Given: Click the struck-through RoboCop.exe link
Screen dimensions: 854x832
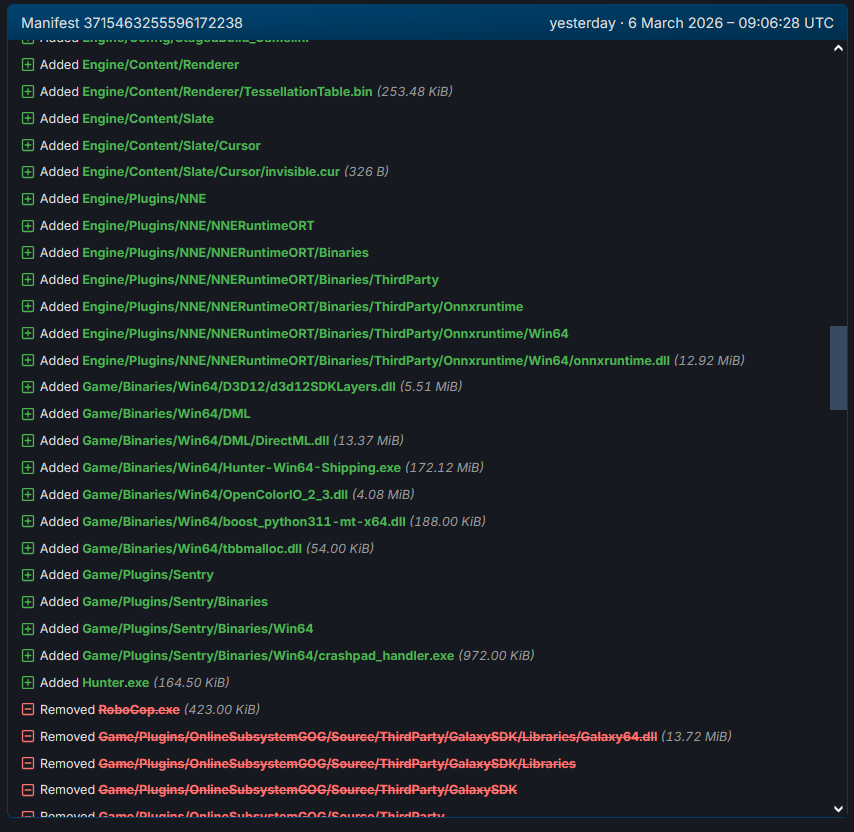Looking at the screenshot, I should [139, 710].
